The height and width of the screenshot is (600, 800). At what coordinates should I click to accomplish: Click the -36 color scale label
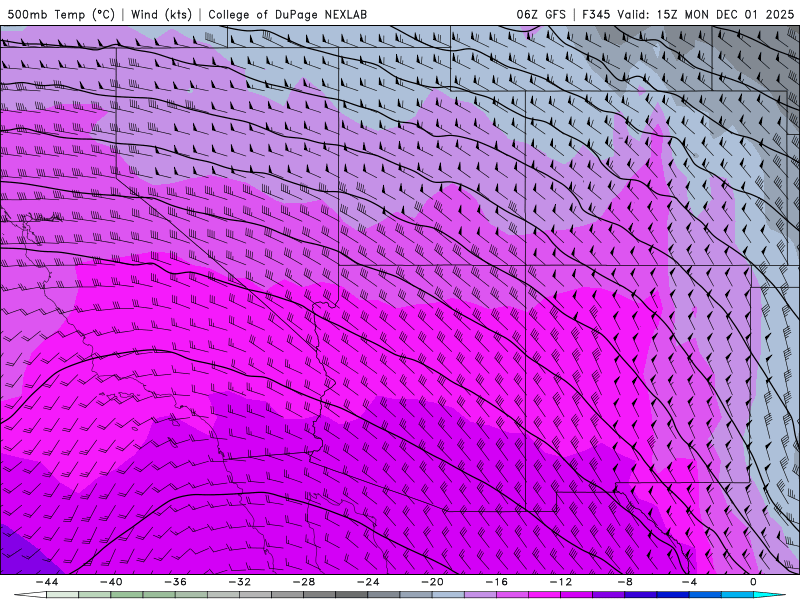pyautogui.click(x=175, y=582)
